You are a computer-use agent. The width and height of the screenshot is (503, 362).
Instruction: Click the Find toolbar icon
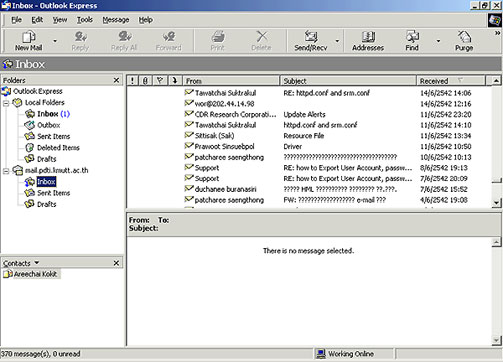click(412, 36)
